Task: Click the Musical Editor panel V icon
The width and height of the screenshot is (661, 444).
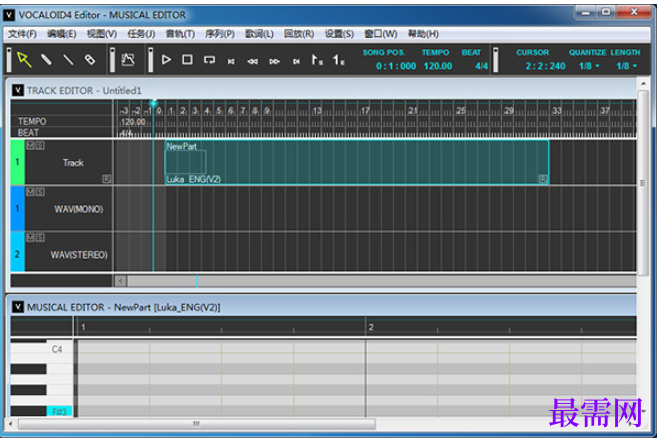Action: pos(18,307)
